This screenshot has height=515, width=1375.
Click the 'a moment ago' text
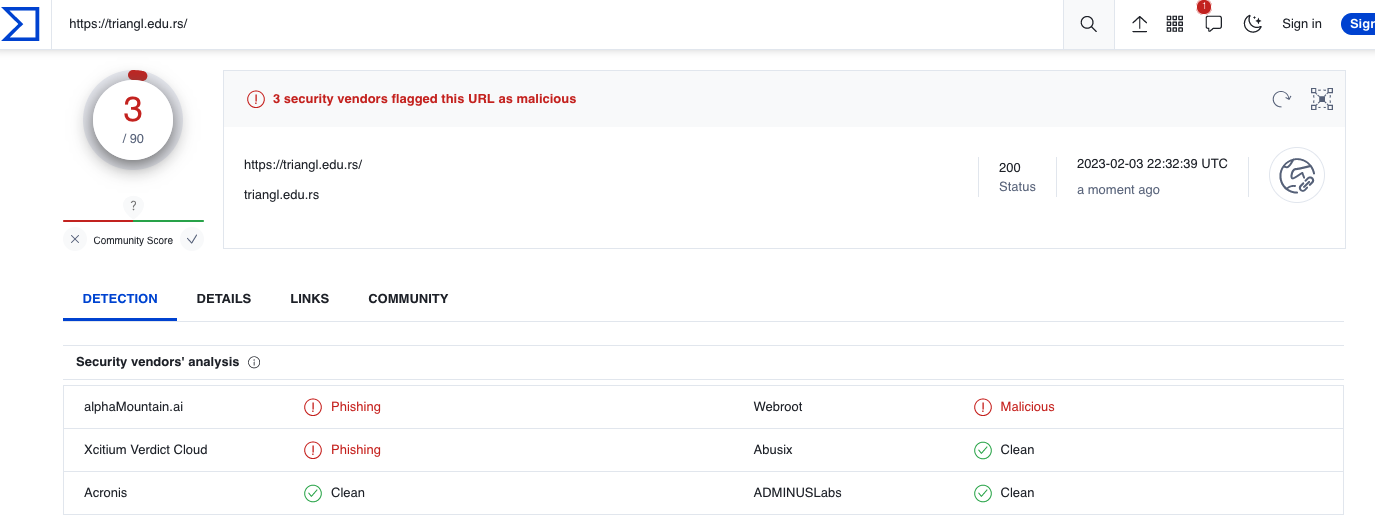coord(1118,190)
